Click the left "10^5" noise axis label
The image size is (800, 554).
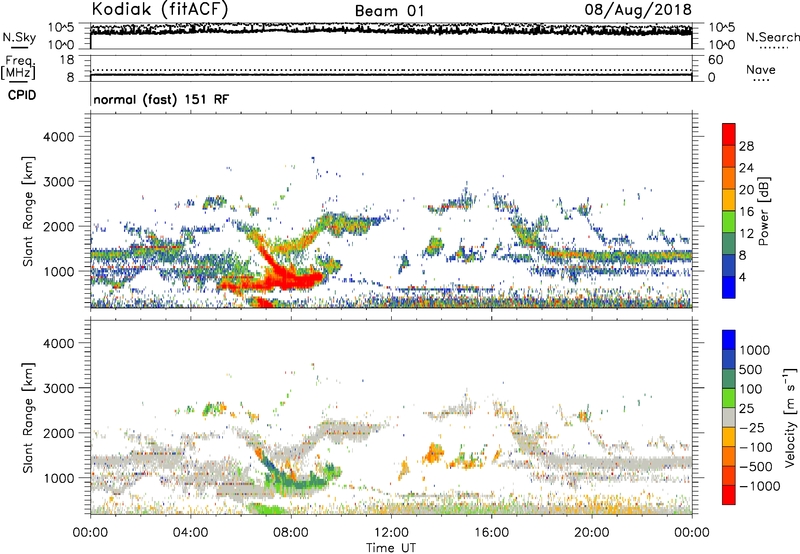61,27
